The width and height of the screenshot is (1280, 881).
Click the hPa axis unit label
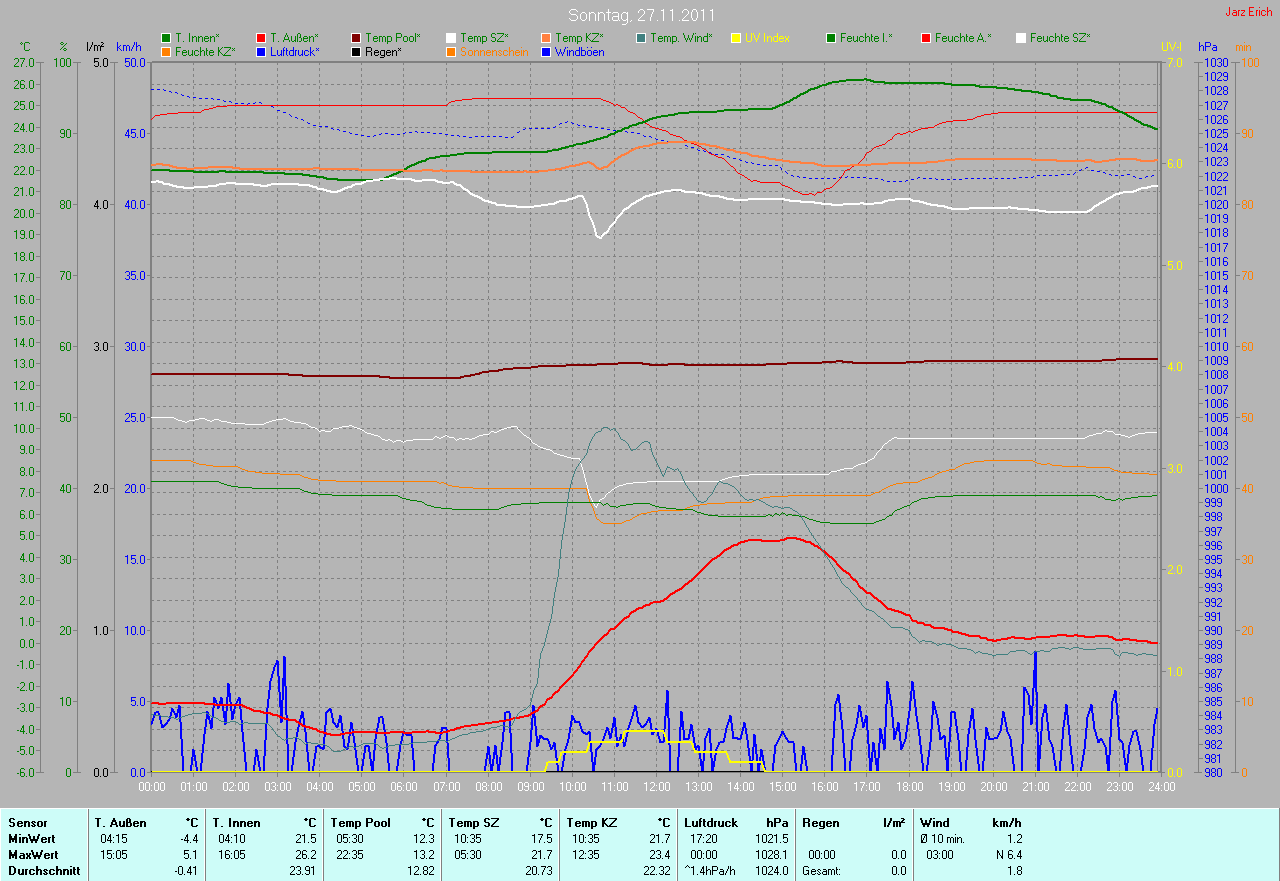[1208, 47]
